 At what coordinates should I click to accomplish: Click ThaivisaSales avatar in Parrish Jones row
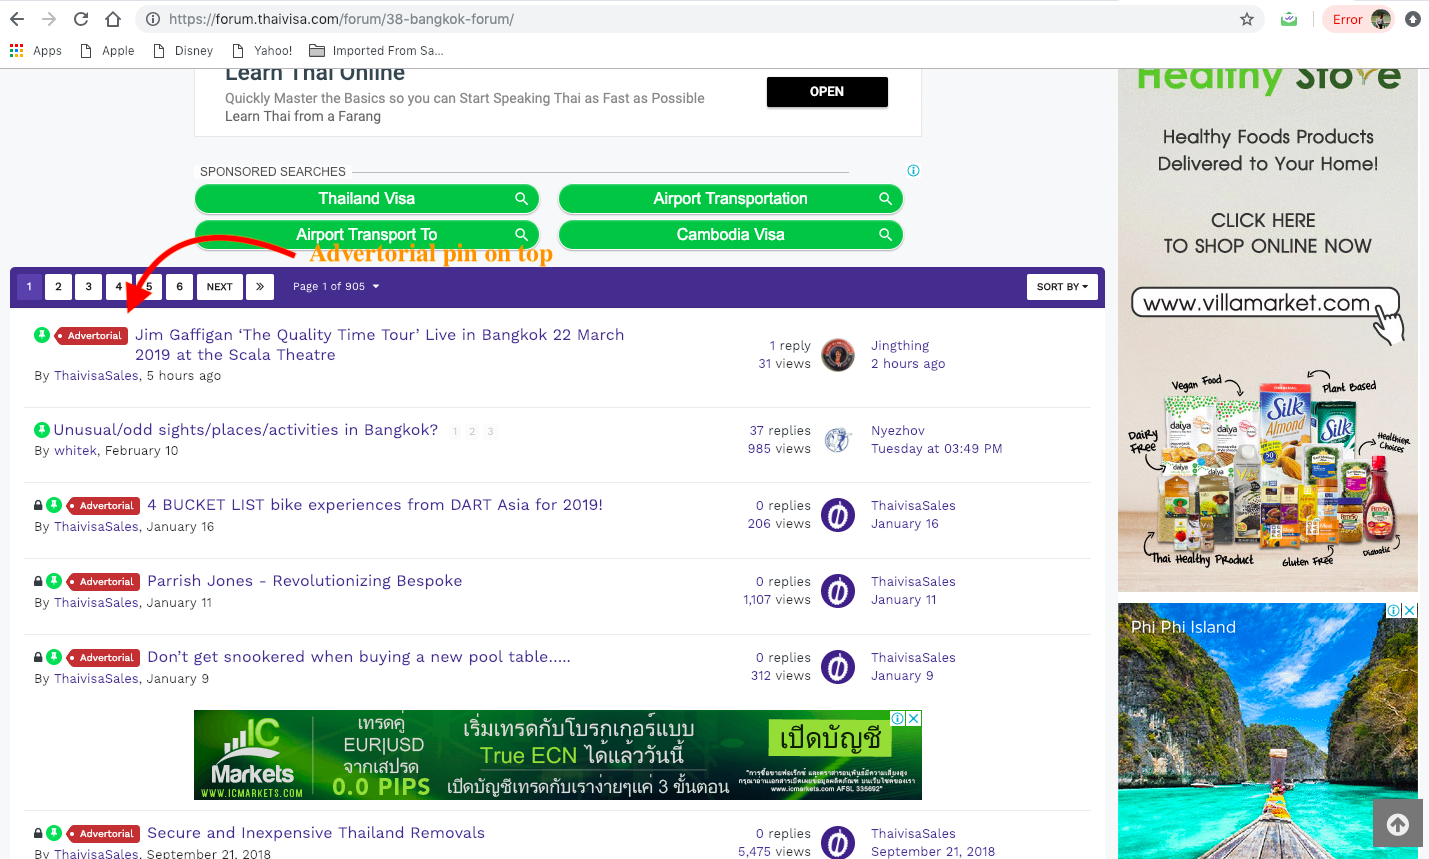838,591
